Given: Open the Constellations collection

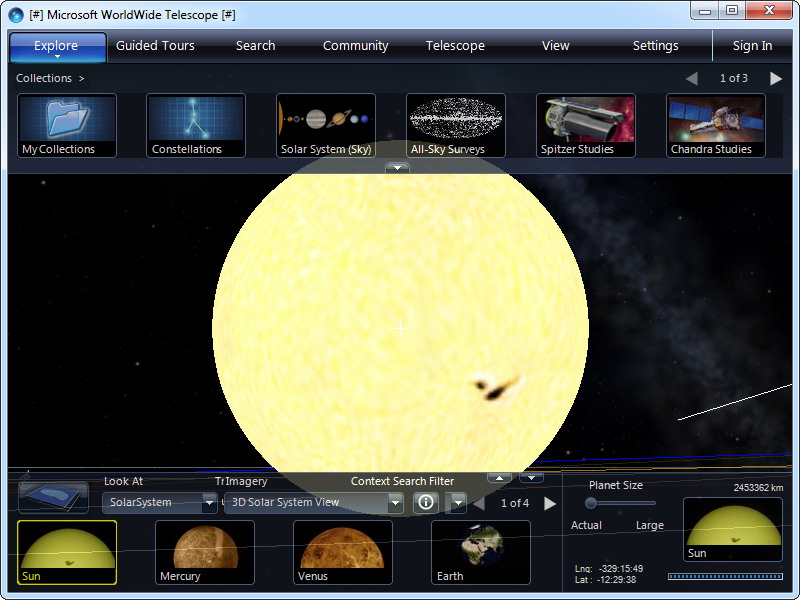Looking at the screenshot, I should tap(196, 126).
